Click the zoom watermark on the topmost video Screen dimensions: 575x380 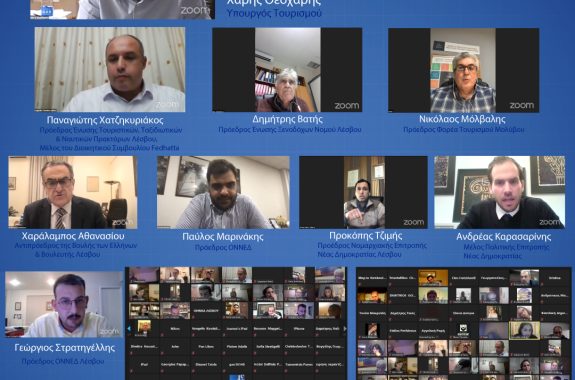pos(195,10)
